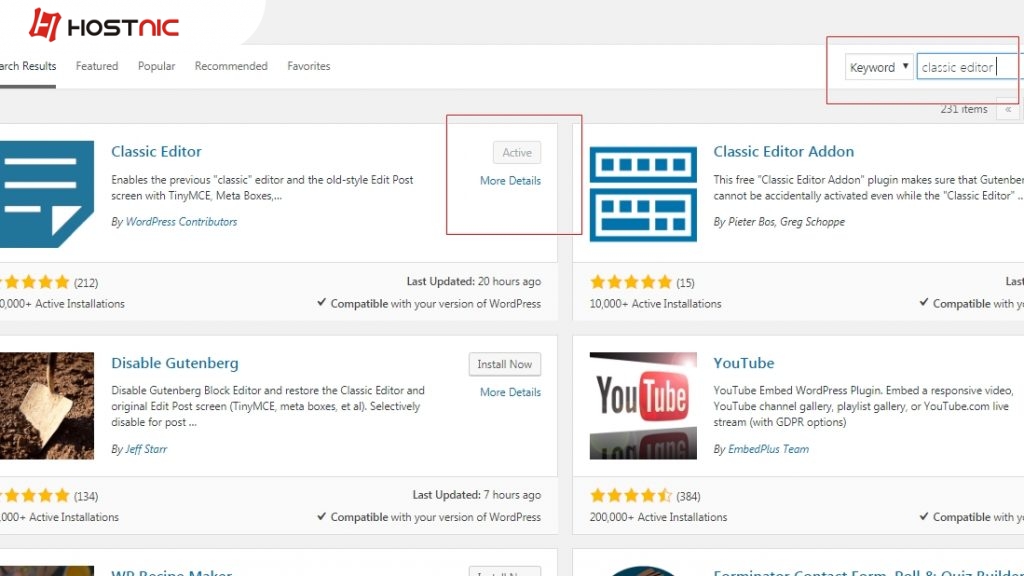Click the (15) ratings count
The width and height of the screenshot is (1024, 576).
[x=685, y=283]
